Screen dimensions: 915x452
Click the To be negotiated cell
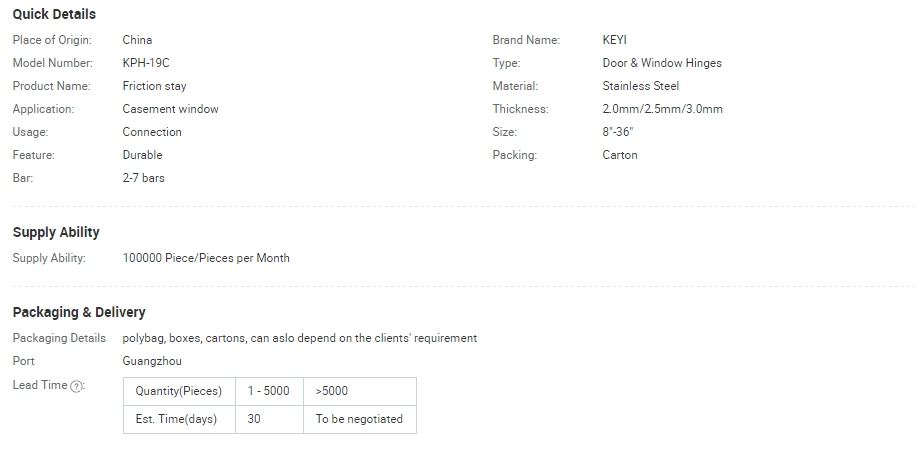tap(359, 419)
